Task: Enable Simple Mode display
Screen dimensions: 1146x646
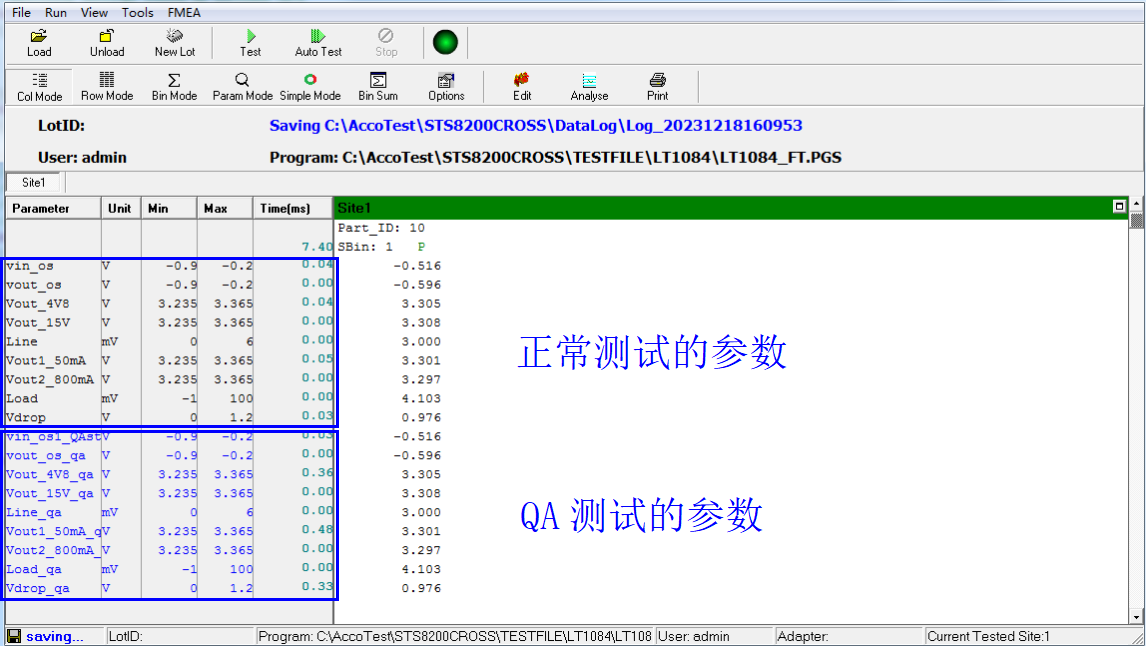Action: [310, 86]
